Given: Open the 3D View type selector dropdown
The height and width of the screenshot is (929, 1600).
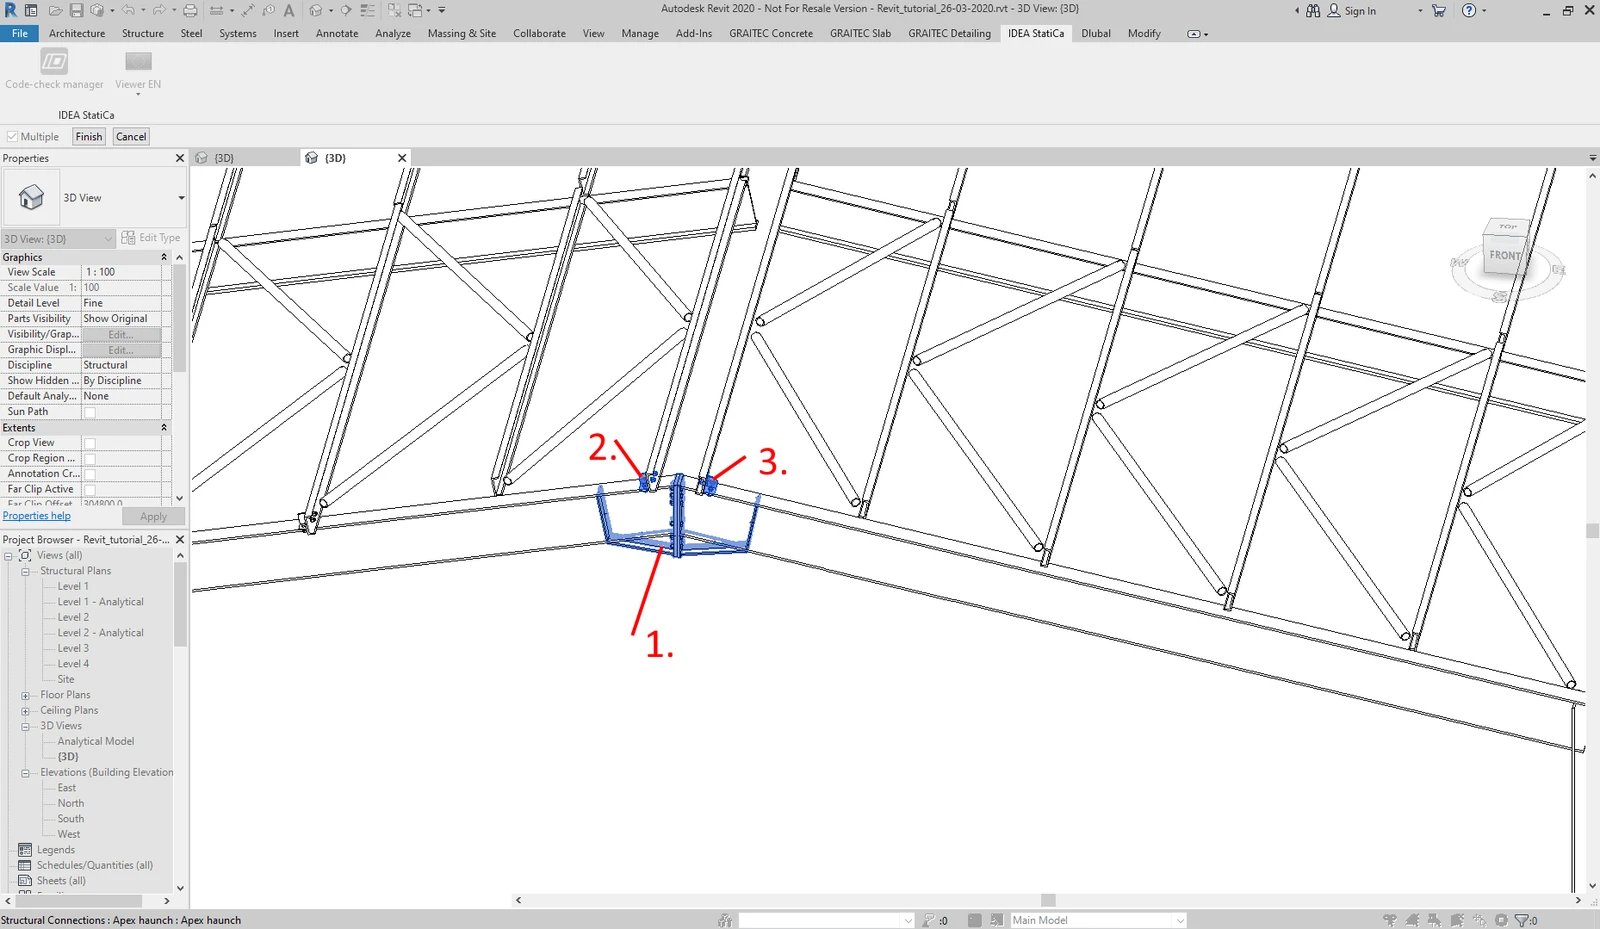Looking at the screenshot, I should click(x=181, y=198).
